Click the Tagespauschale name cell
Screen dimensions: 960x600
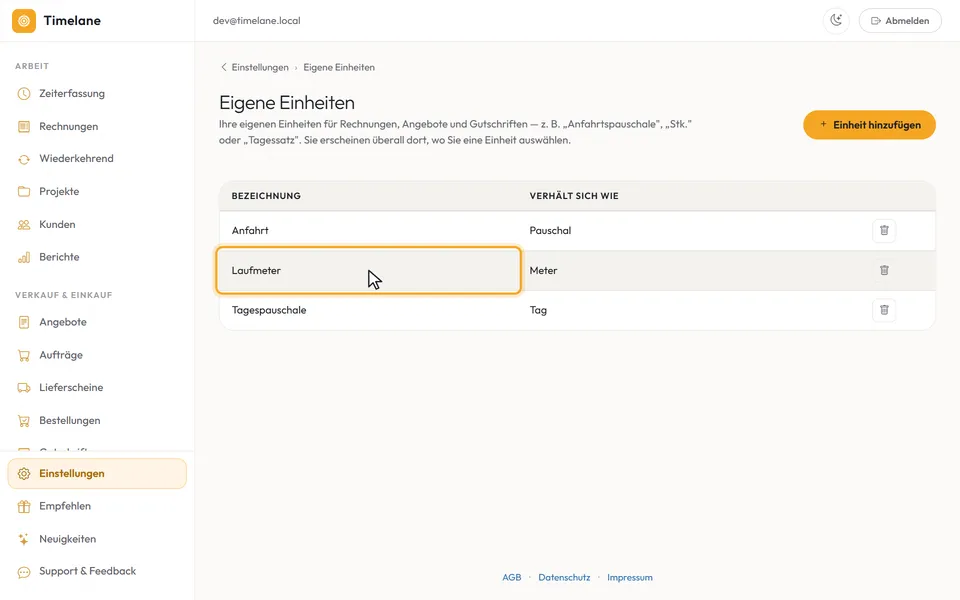369,310
